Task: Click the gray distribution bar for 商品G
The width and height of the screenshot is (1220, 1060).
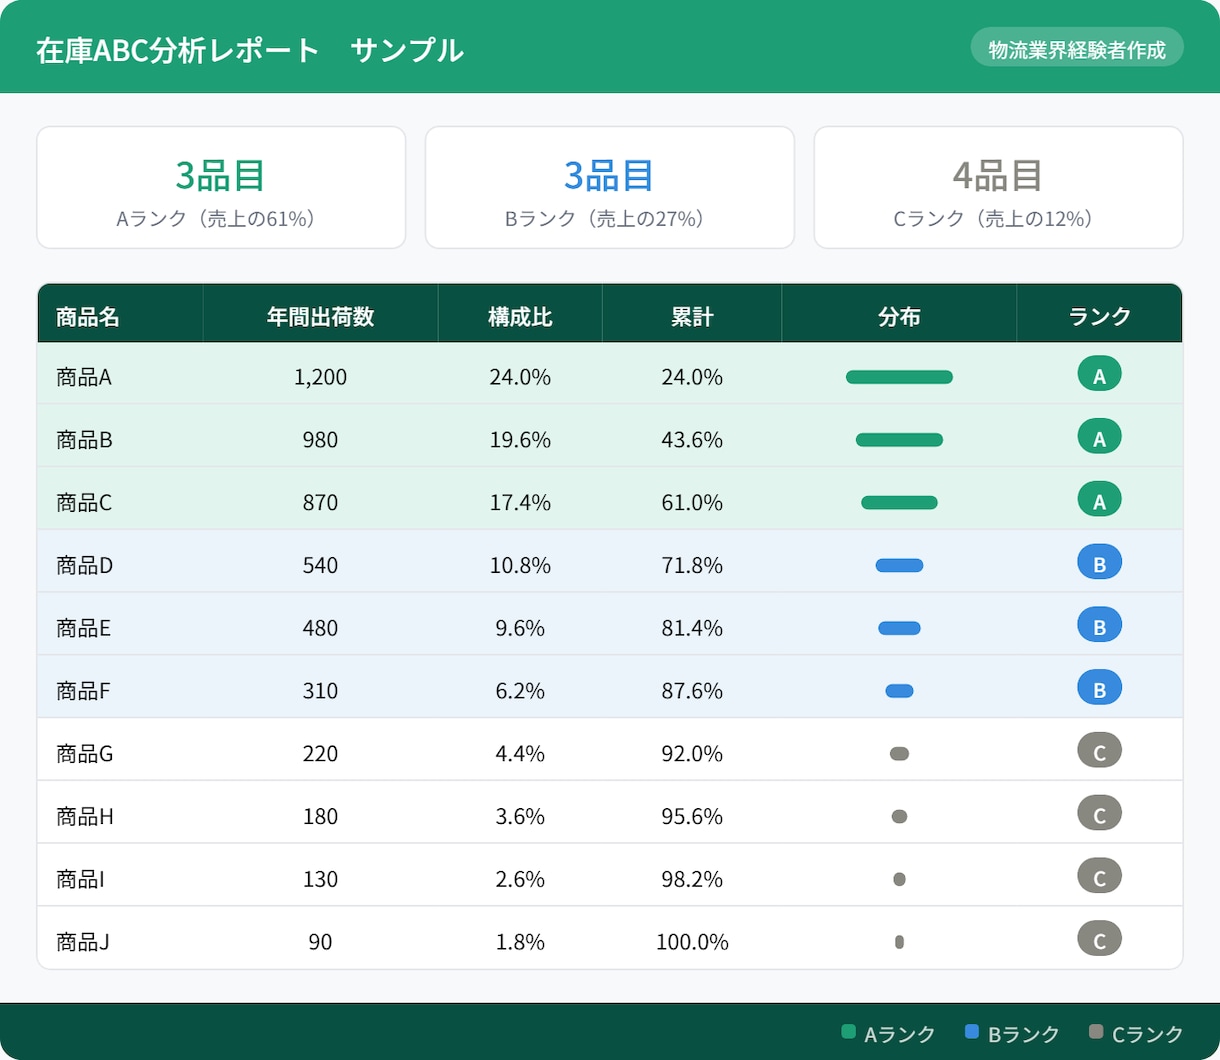Action: pos(899,753)
